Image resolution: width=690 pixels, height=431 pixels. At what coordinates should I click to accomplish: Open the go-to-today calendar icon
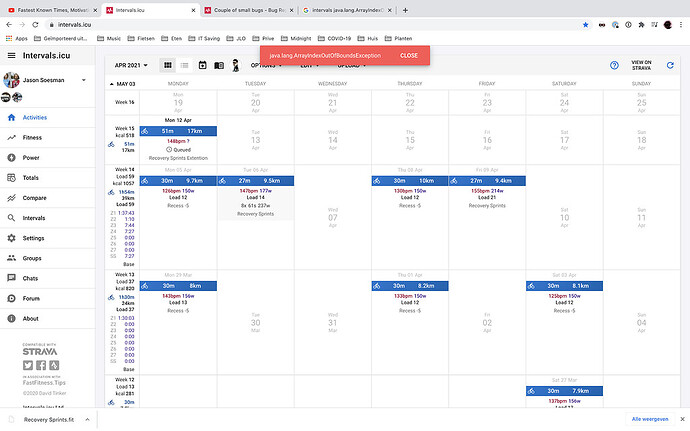(202, 66)
